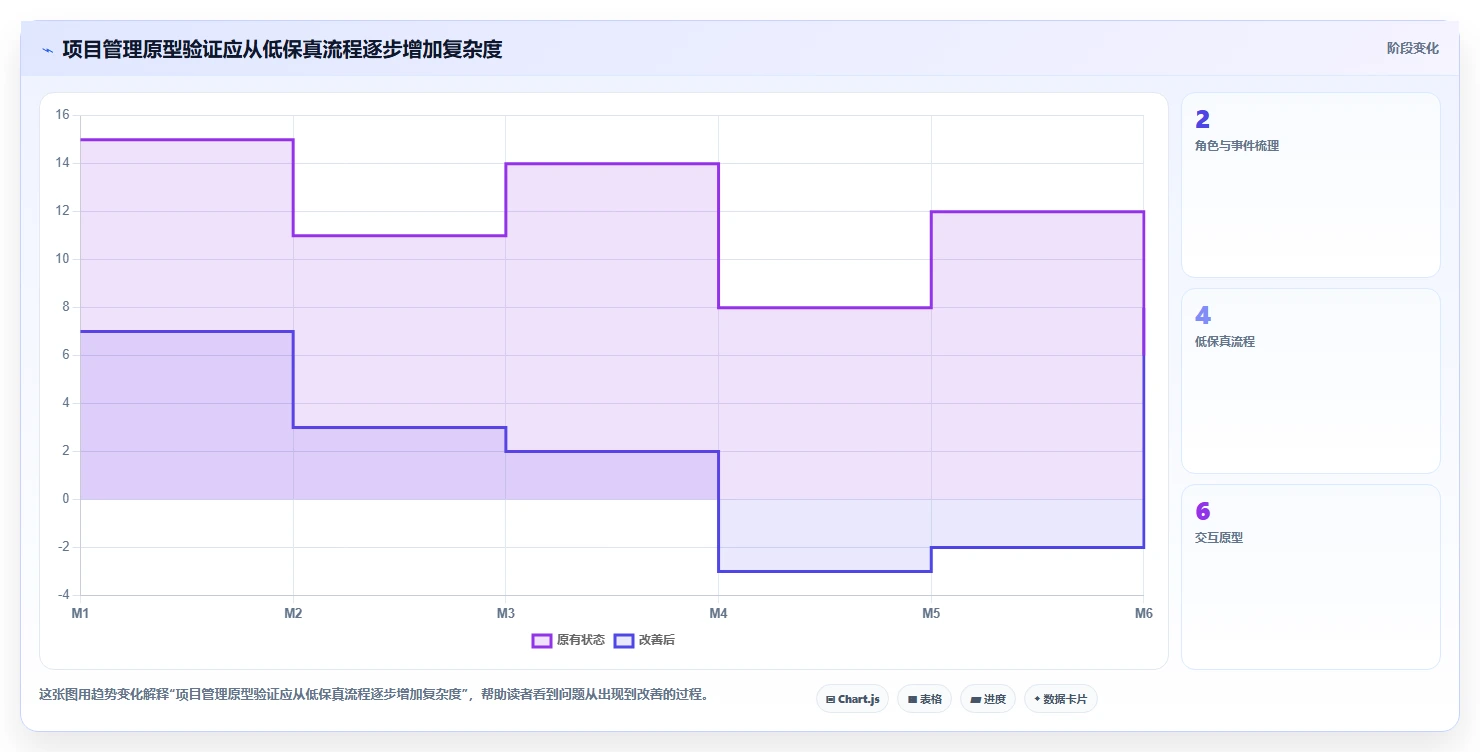Click the purple 原有状态 legend swatch

pyautogui.click(x=542, y=640)
